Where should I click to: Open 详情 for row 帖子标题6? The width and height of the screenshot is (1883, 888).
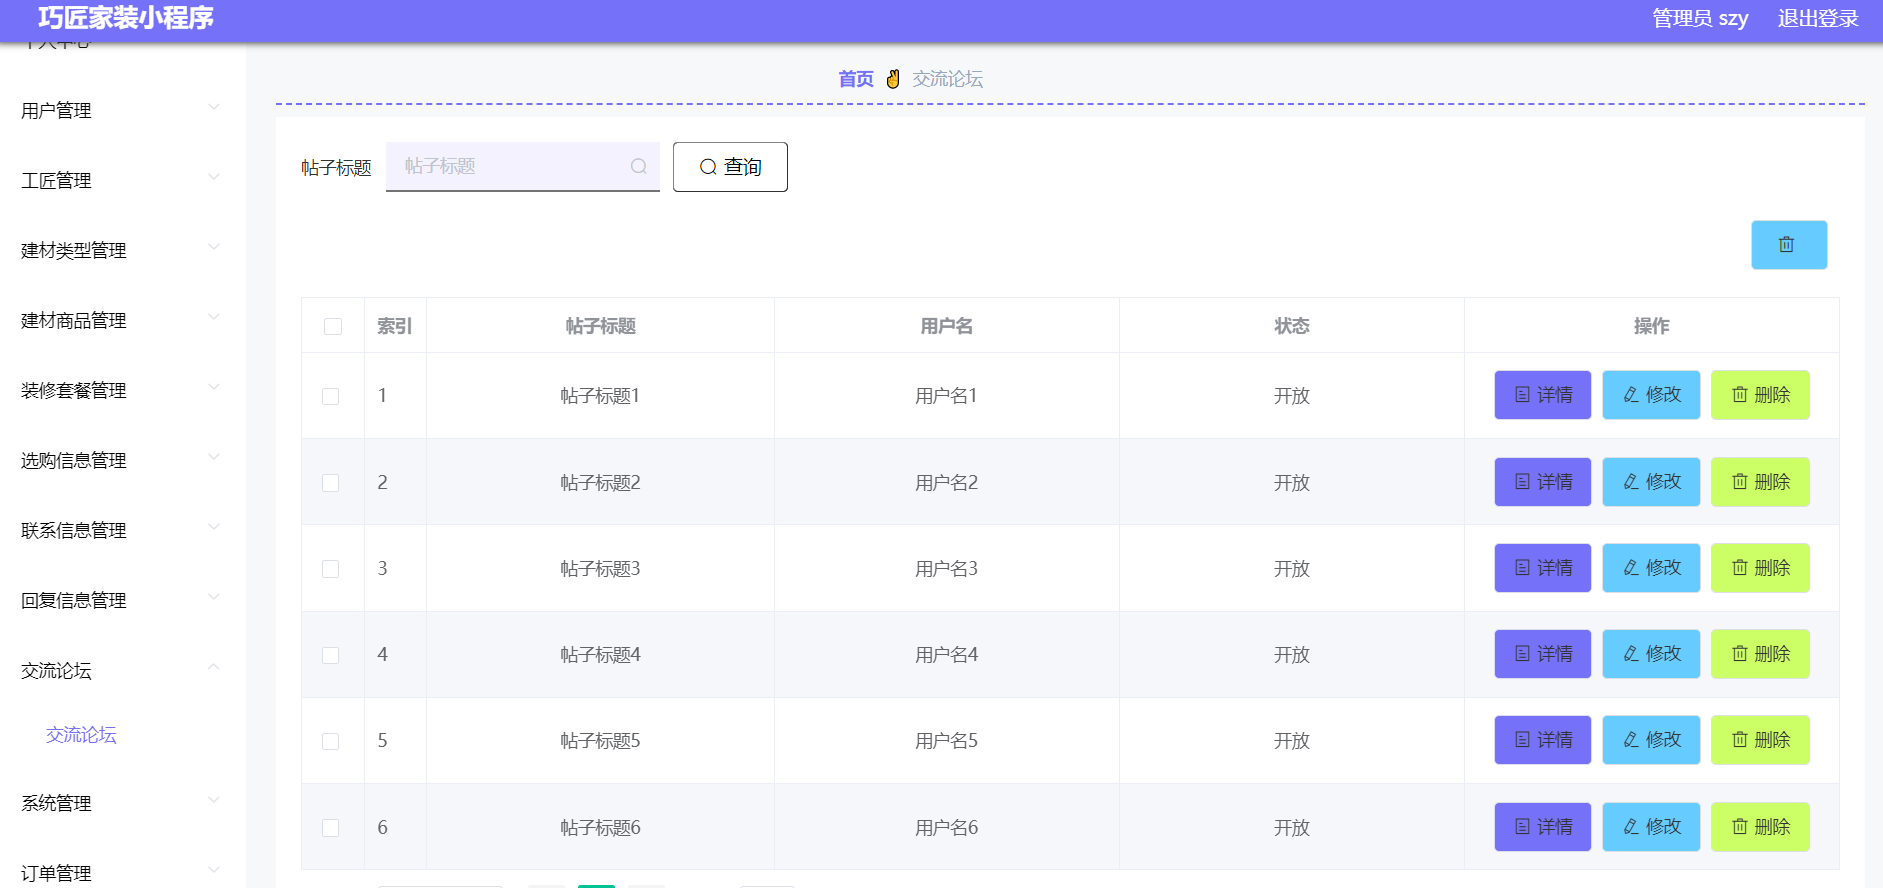click(1542, 827)
